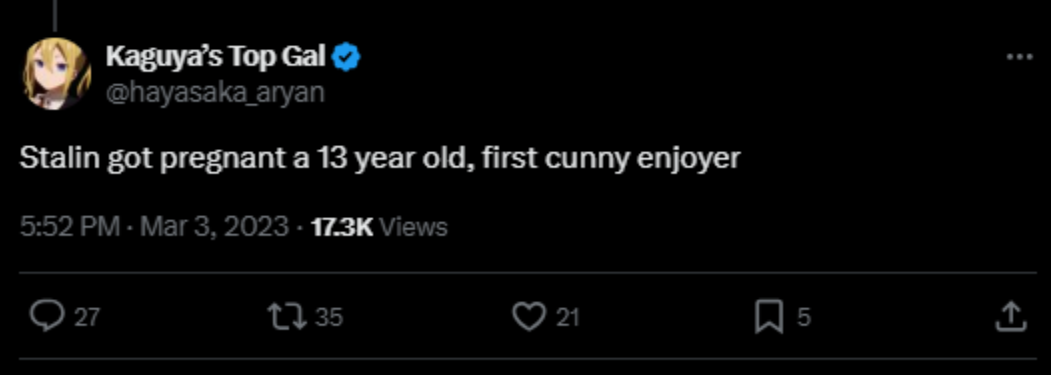Like the post with the heart icon

point(530,316)
